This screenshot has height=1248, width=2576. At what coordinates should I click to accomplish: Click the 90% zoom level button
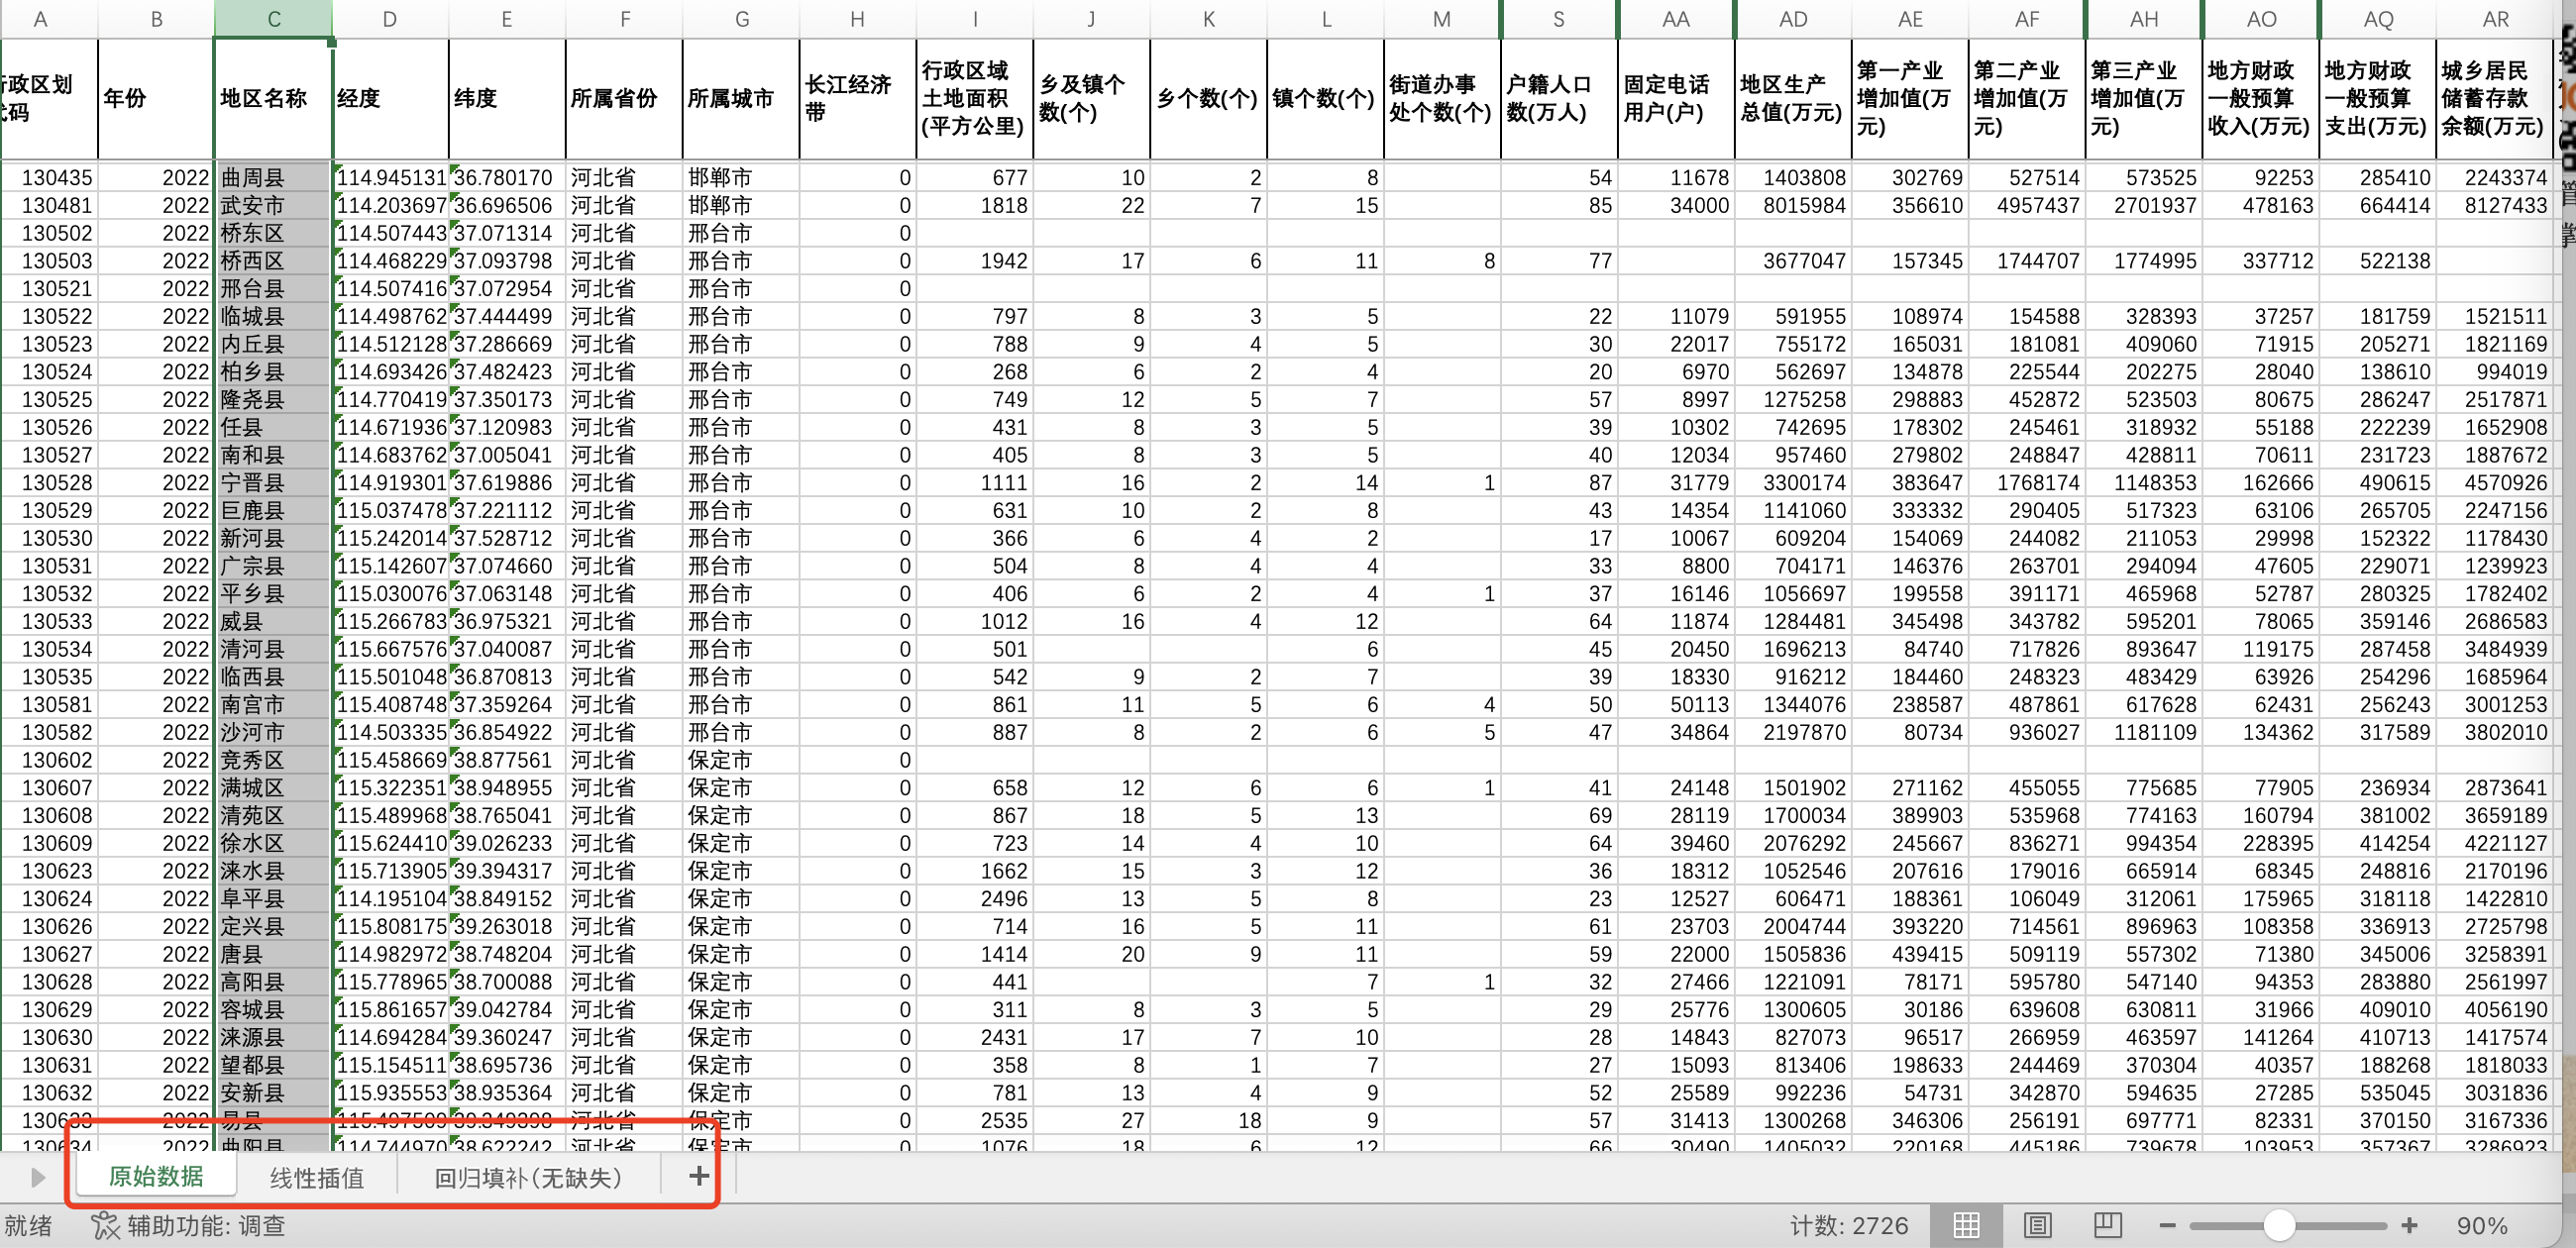point(2481,1225)
